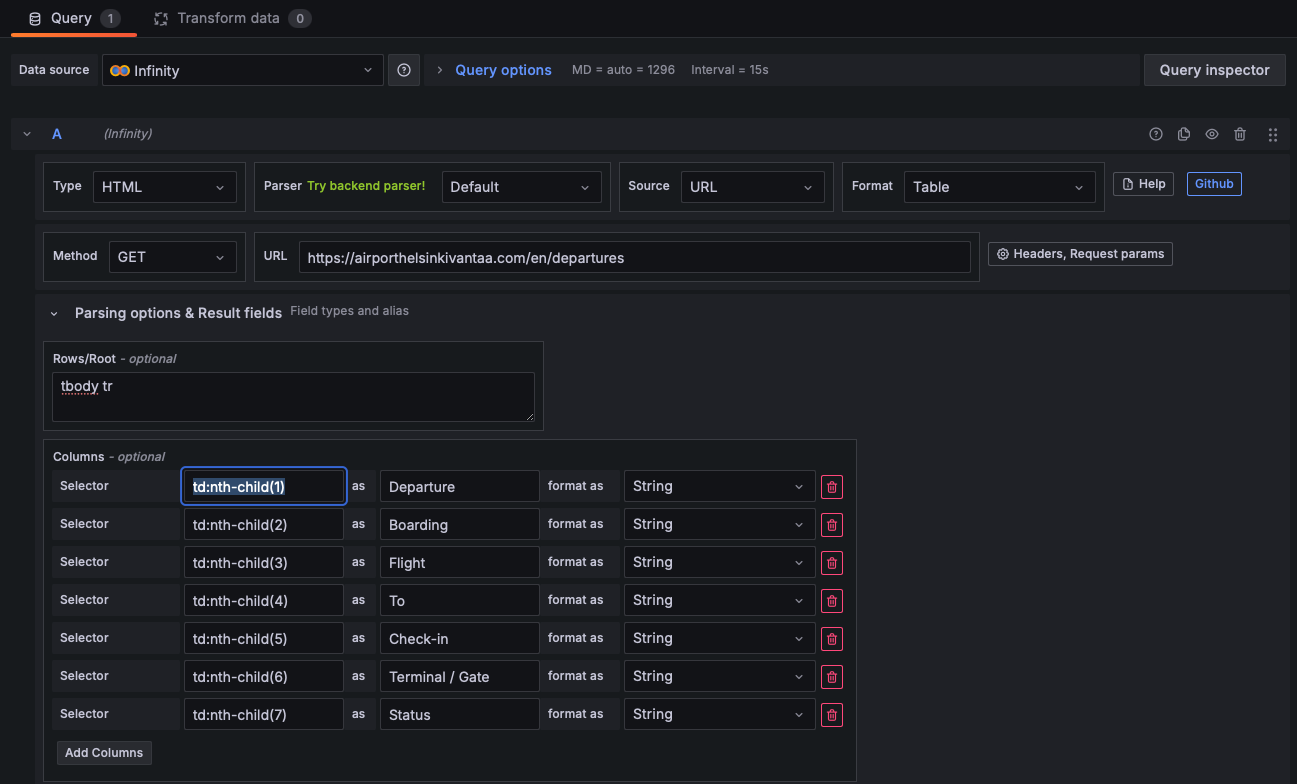Open the Type HTML dropdown
Screen dimensions: 1297x784
pos(164,187)
